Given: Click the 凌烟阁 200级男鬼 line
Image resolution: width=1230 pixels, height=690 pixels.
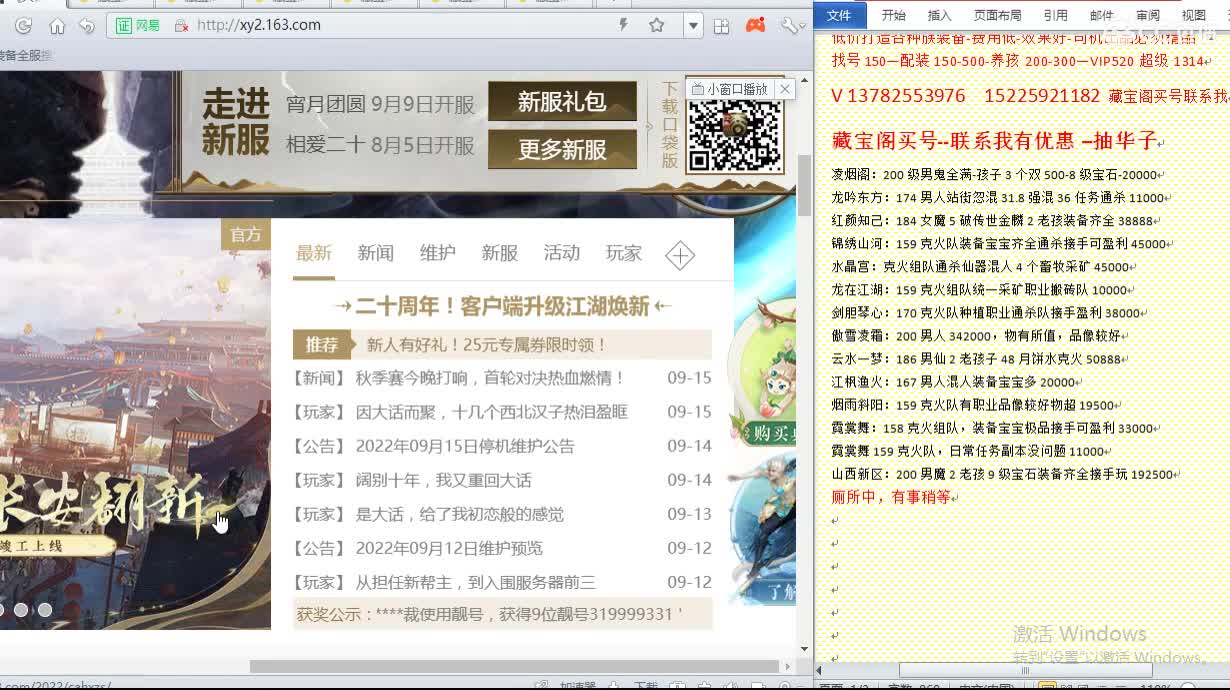Looking at the screenshot, I should coord(998,174).
